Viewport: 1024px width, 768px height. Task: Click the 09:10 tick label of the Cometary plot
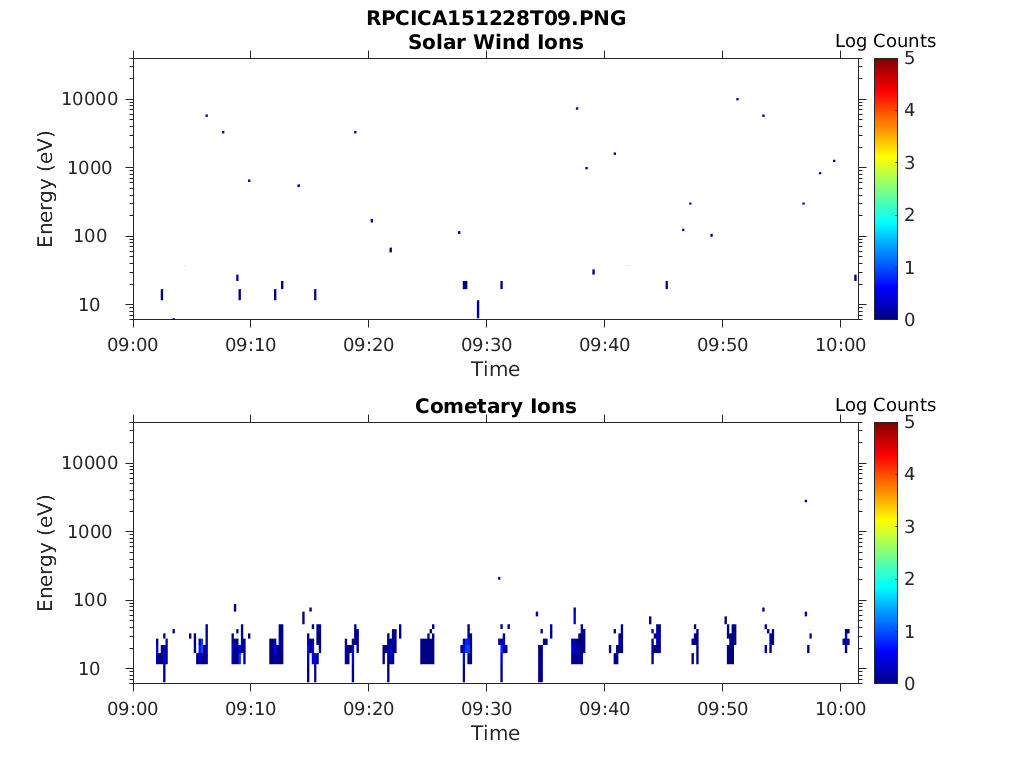pyautogui.click(x=251, y=709)
